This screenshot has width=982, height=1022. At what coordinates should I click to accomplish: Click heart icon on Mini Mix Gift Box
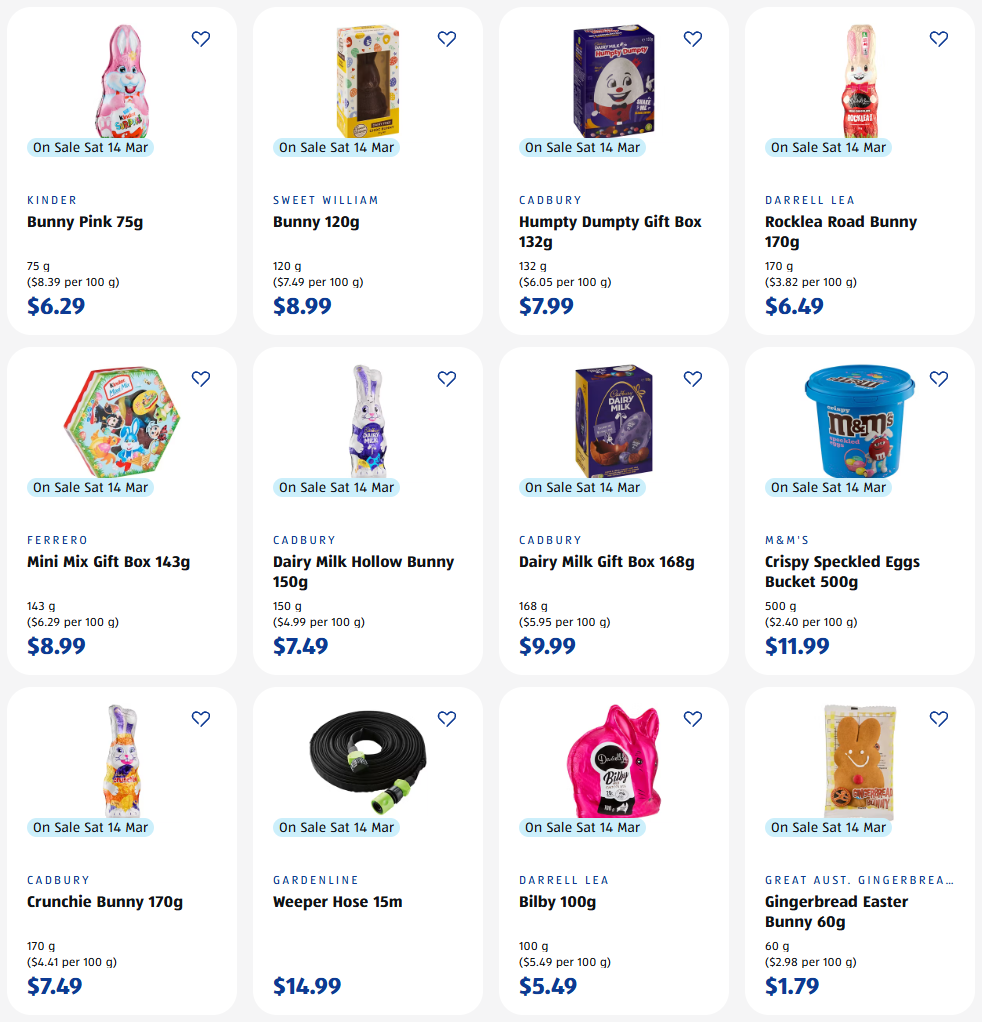pyautogui.click(x=201, y=379)
